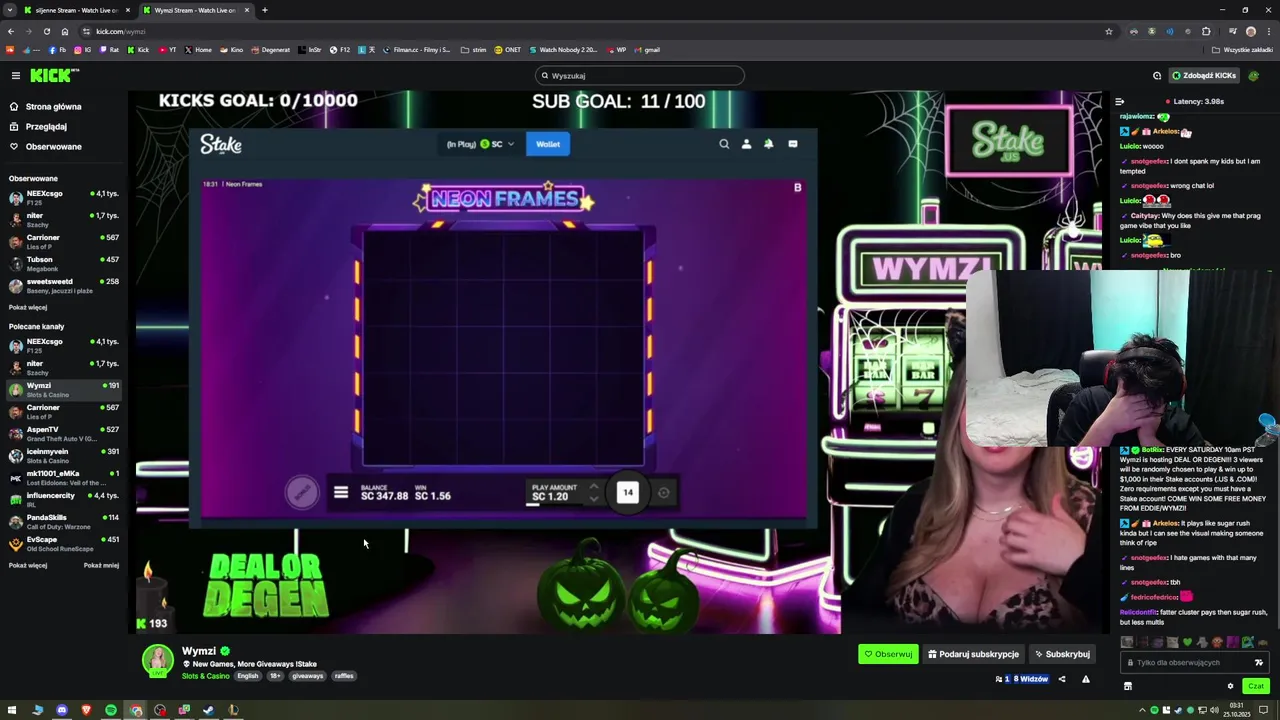Open iceinmyvein recommended channel
The height and width of the screenshot is (720, 1280).
[64, 455]
